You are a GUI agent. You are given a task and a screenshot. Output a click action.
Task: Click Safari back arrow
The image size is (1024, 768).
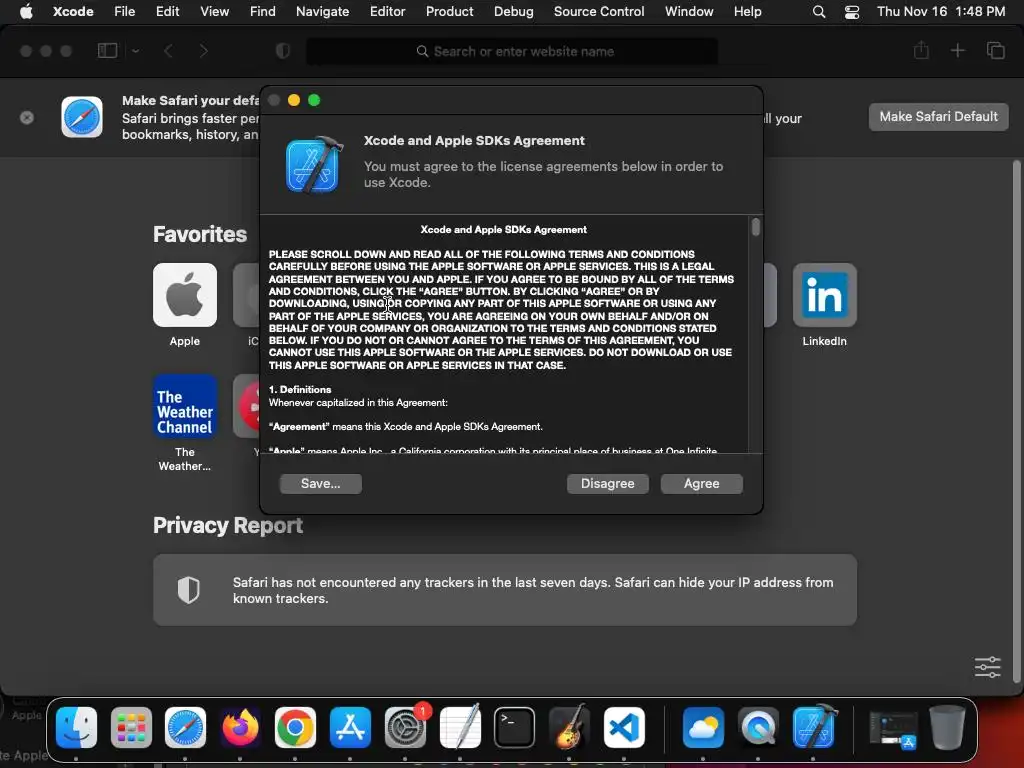[168, 51]
